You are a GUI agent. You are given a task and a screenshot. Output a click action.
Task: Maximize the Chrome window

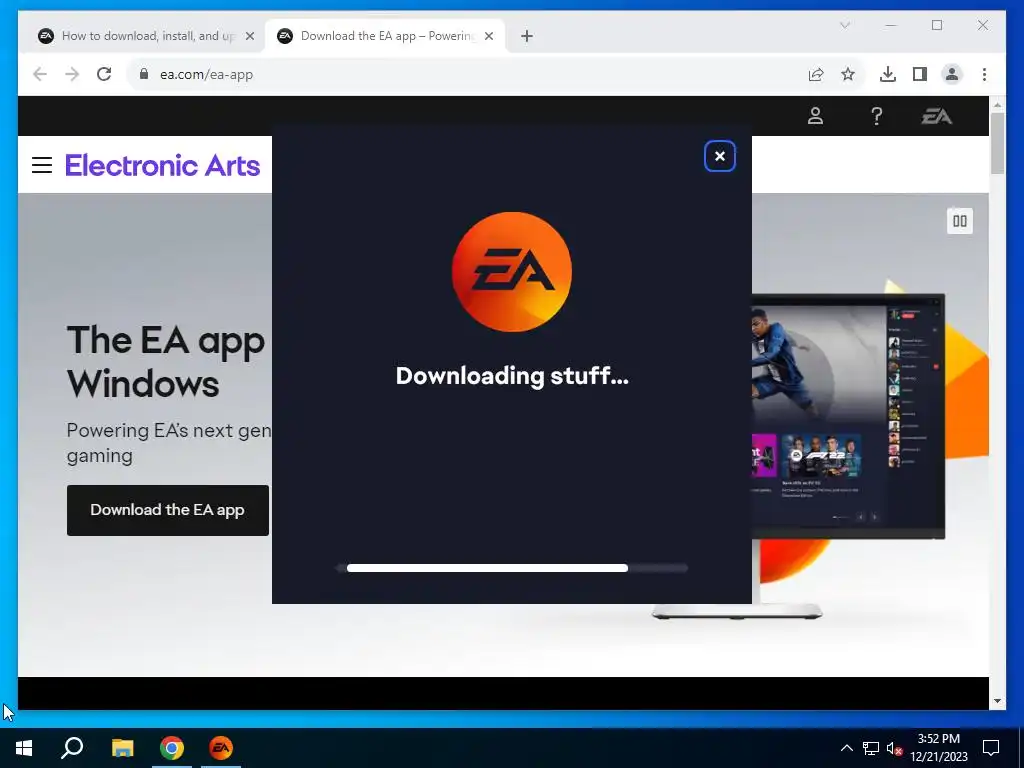tap(937, 25)
